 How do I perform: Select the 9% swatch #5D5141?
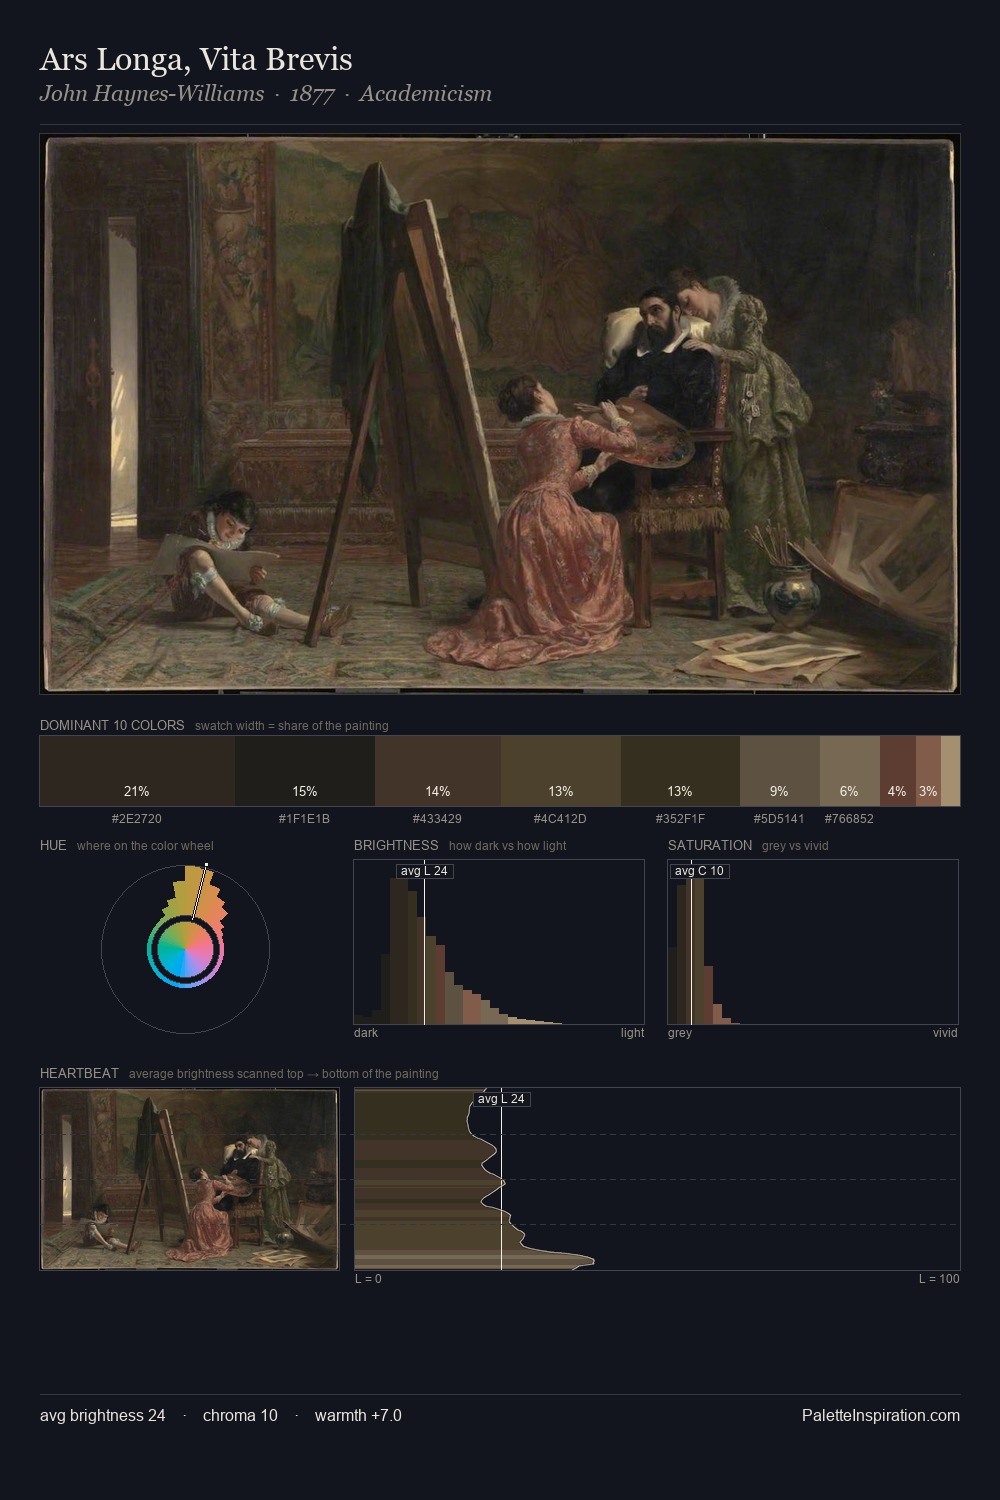pos(780,771)
